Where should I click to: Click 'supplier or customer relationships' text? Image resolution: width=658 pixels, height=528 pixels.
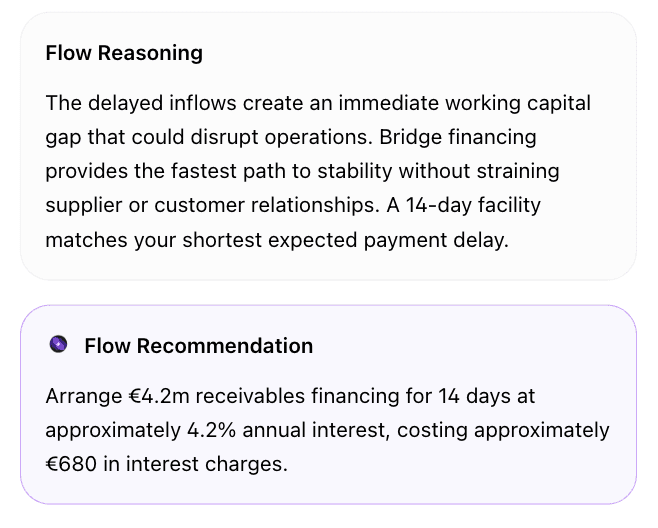212,206
